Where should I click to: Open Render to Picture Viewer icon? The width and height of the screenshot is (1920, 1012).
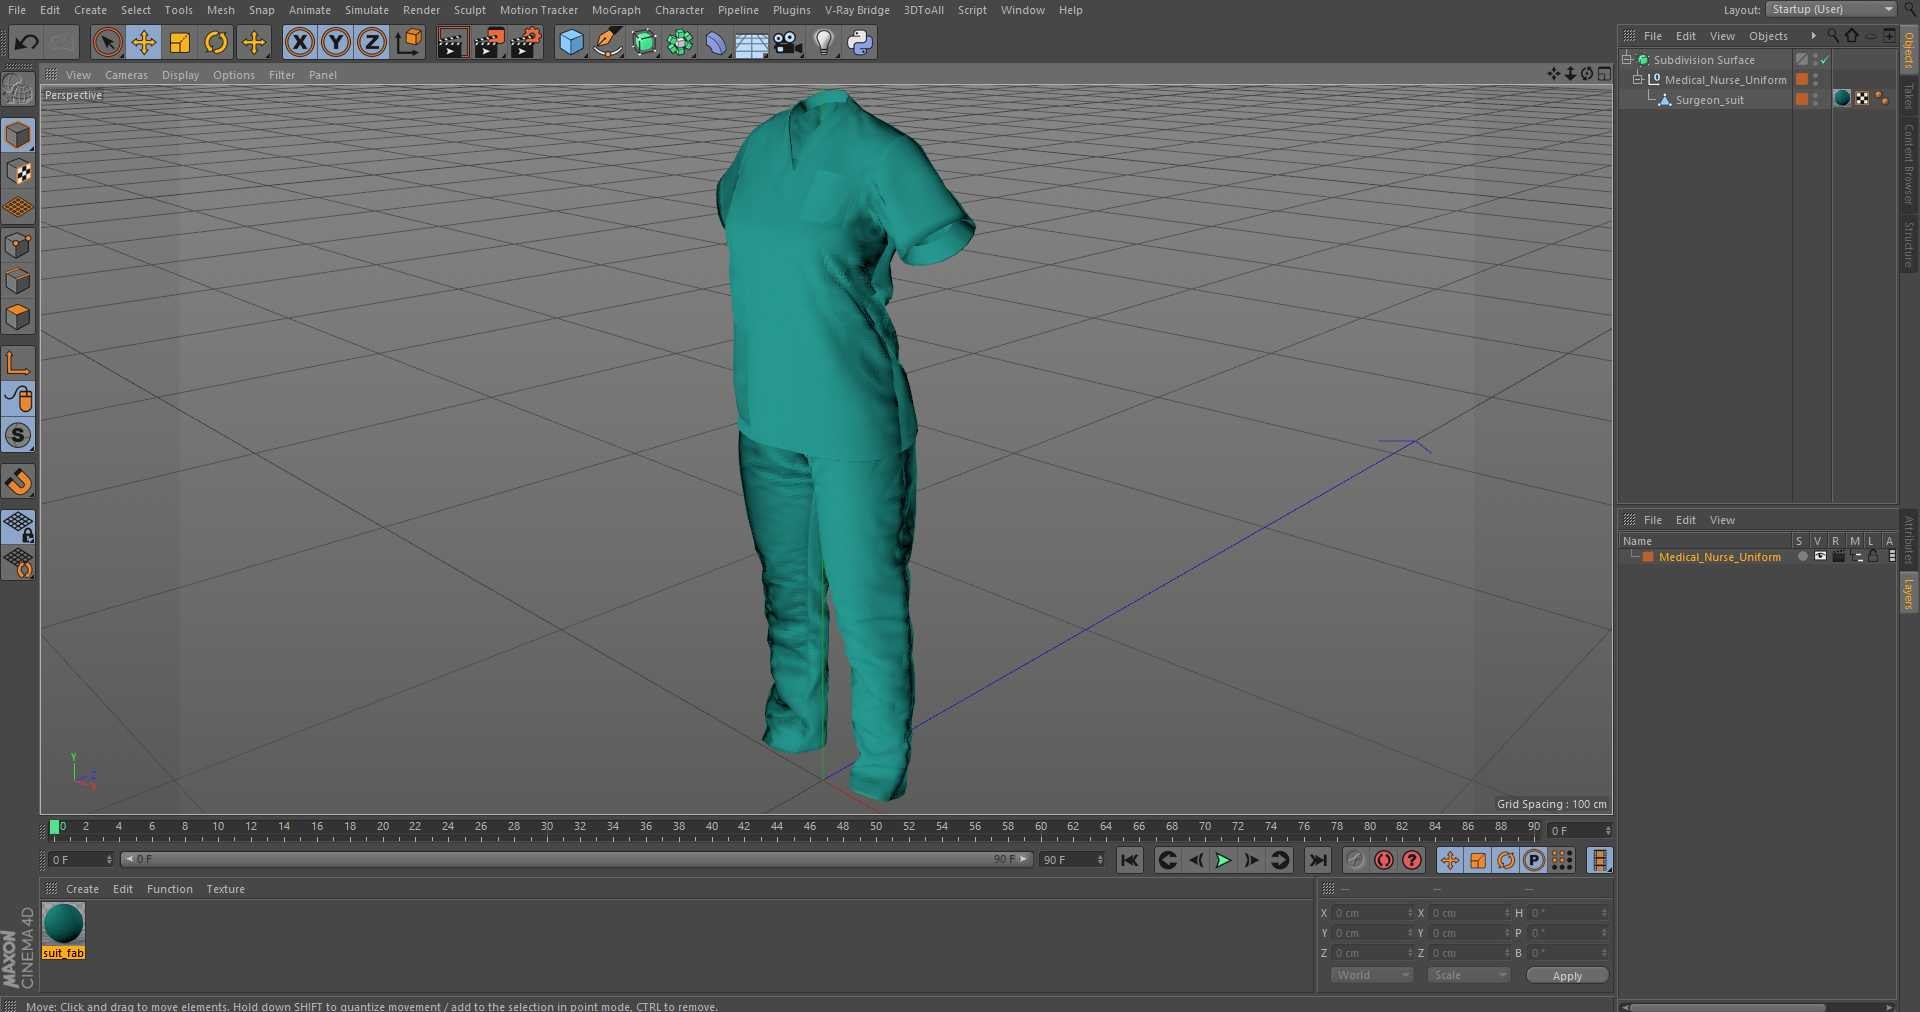pyautogui.click(x=489, y=42)
